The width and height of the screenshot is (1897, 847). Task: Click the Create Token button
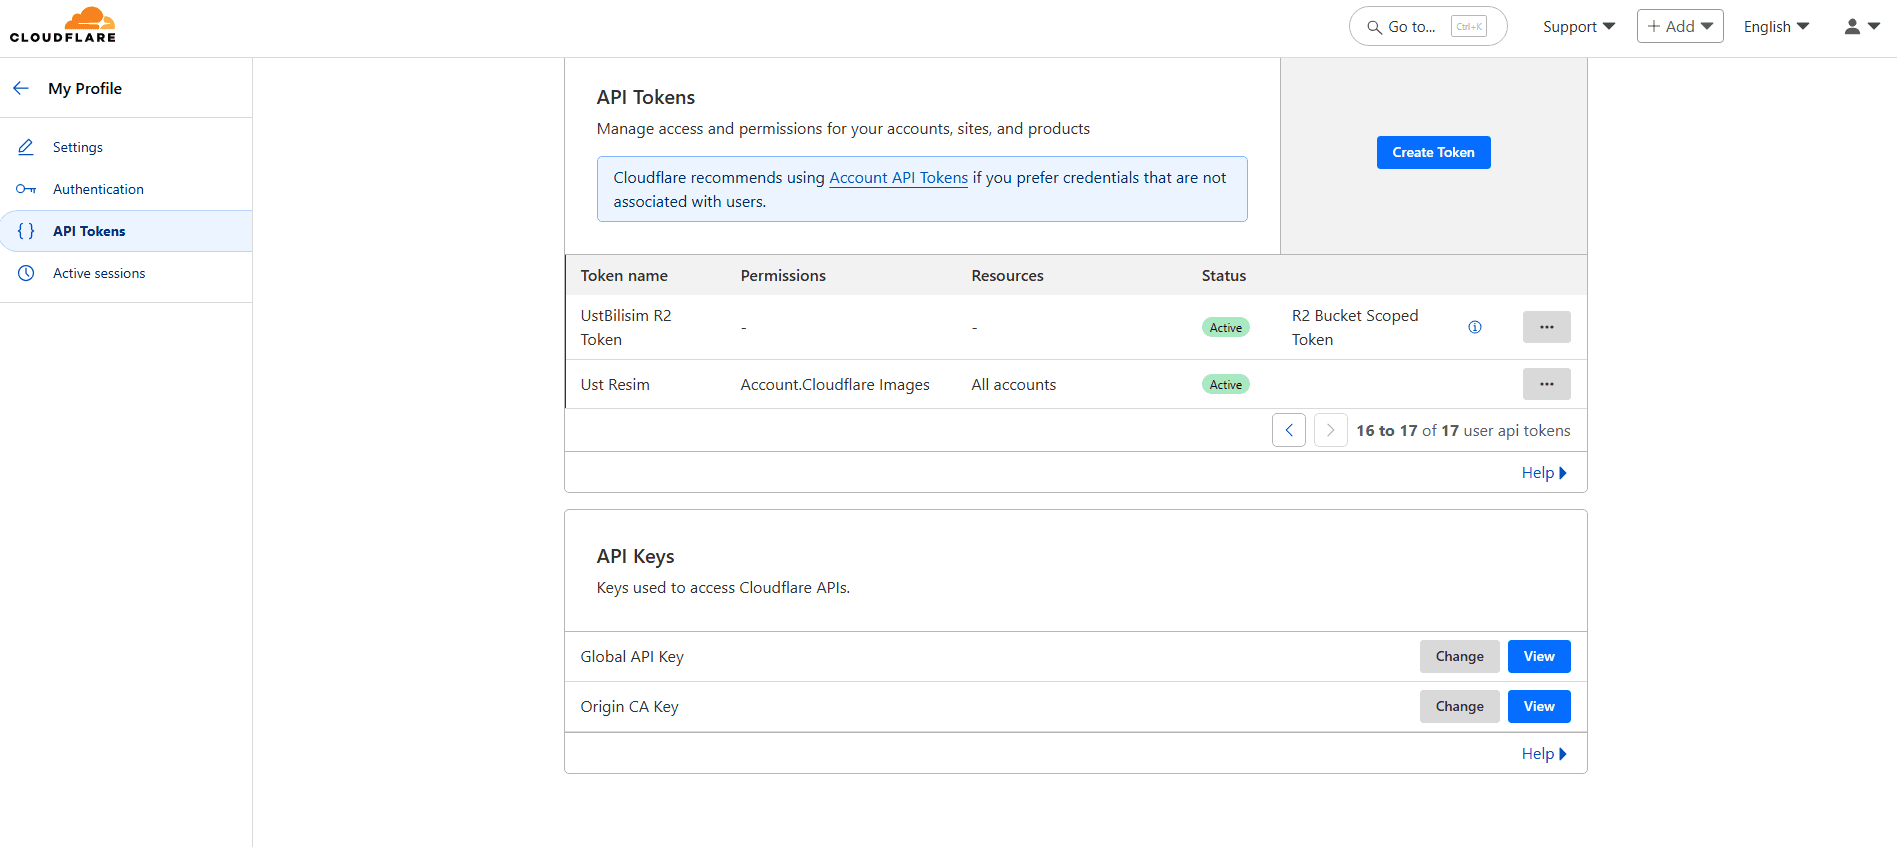[1433, 152]
